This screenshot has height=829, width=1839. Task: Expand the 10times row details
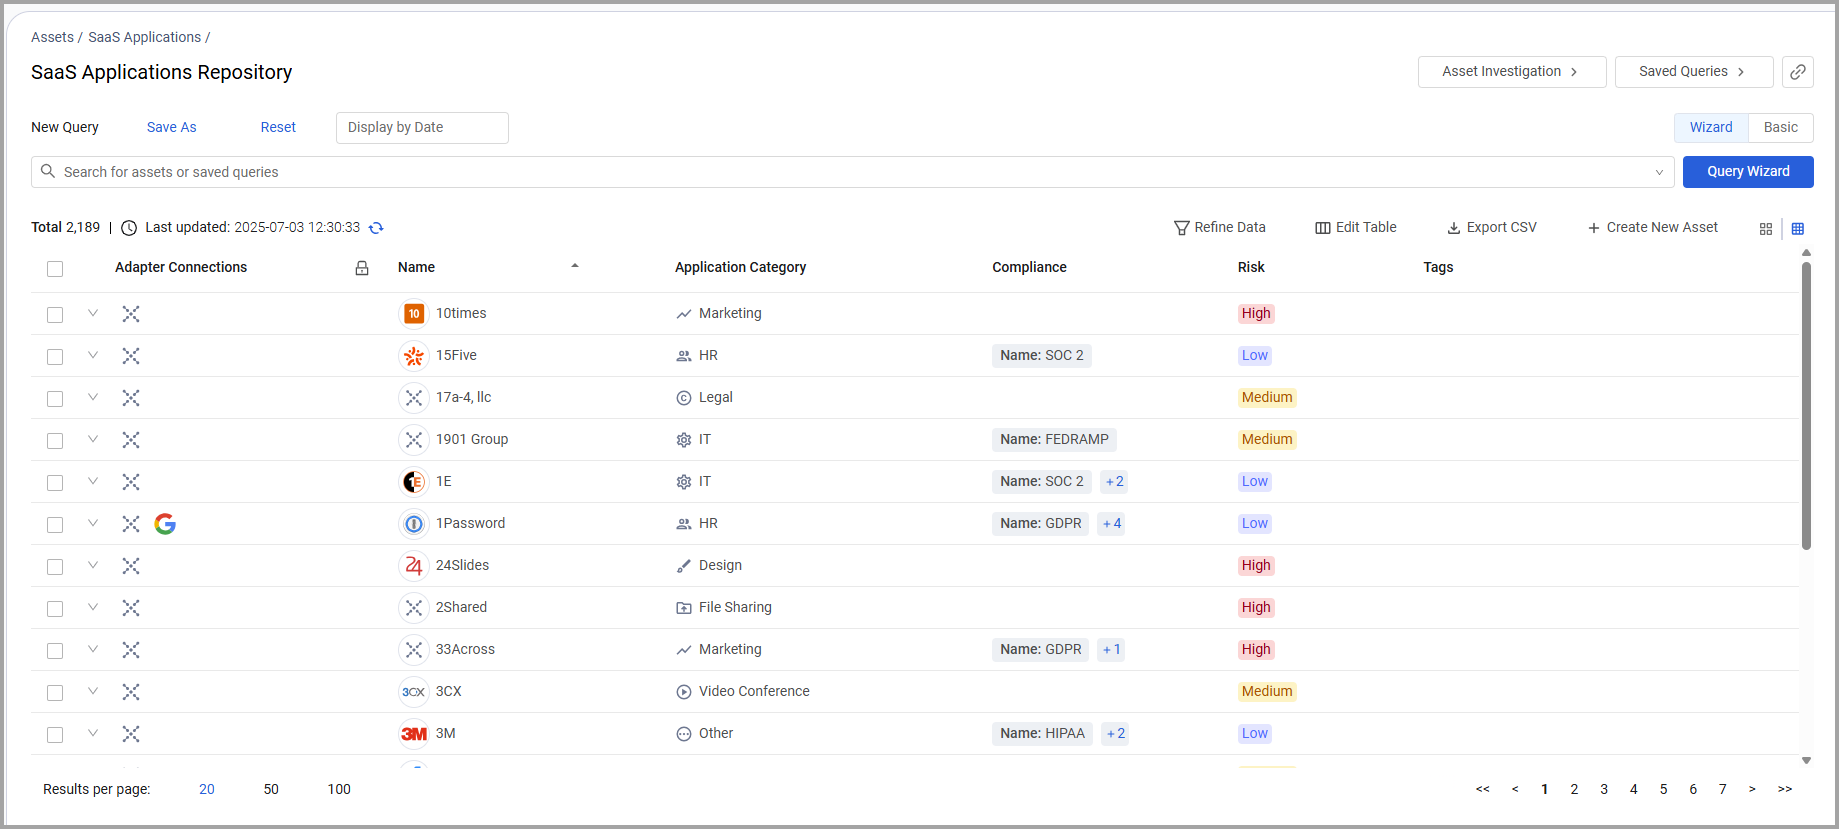pos(93,313)
